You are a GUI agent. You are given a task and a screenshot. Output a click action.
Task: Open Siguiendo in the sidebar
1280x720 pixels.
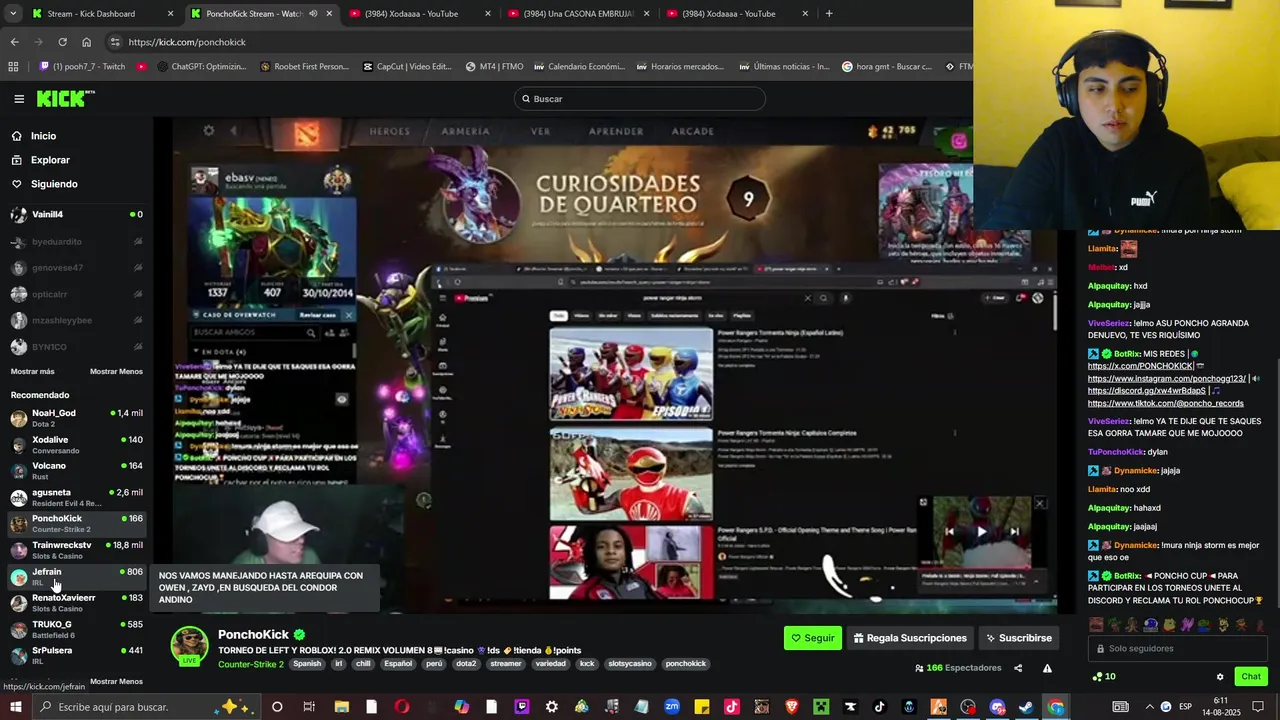tap(54, 184)
